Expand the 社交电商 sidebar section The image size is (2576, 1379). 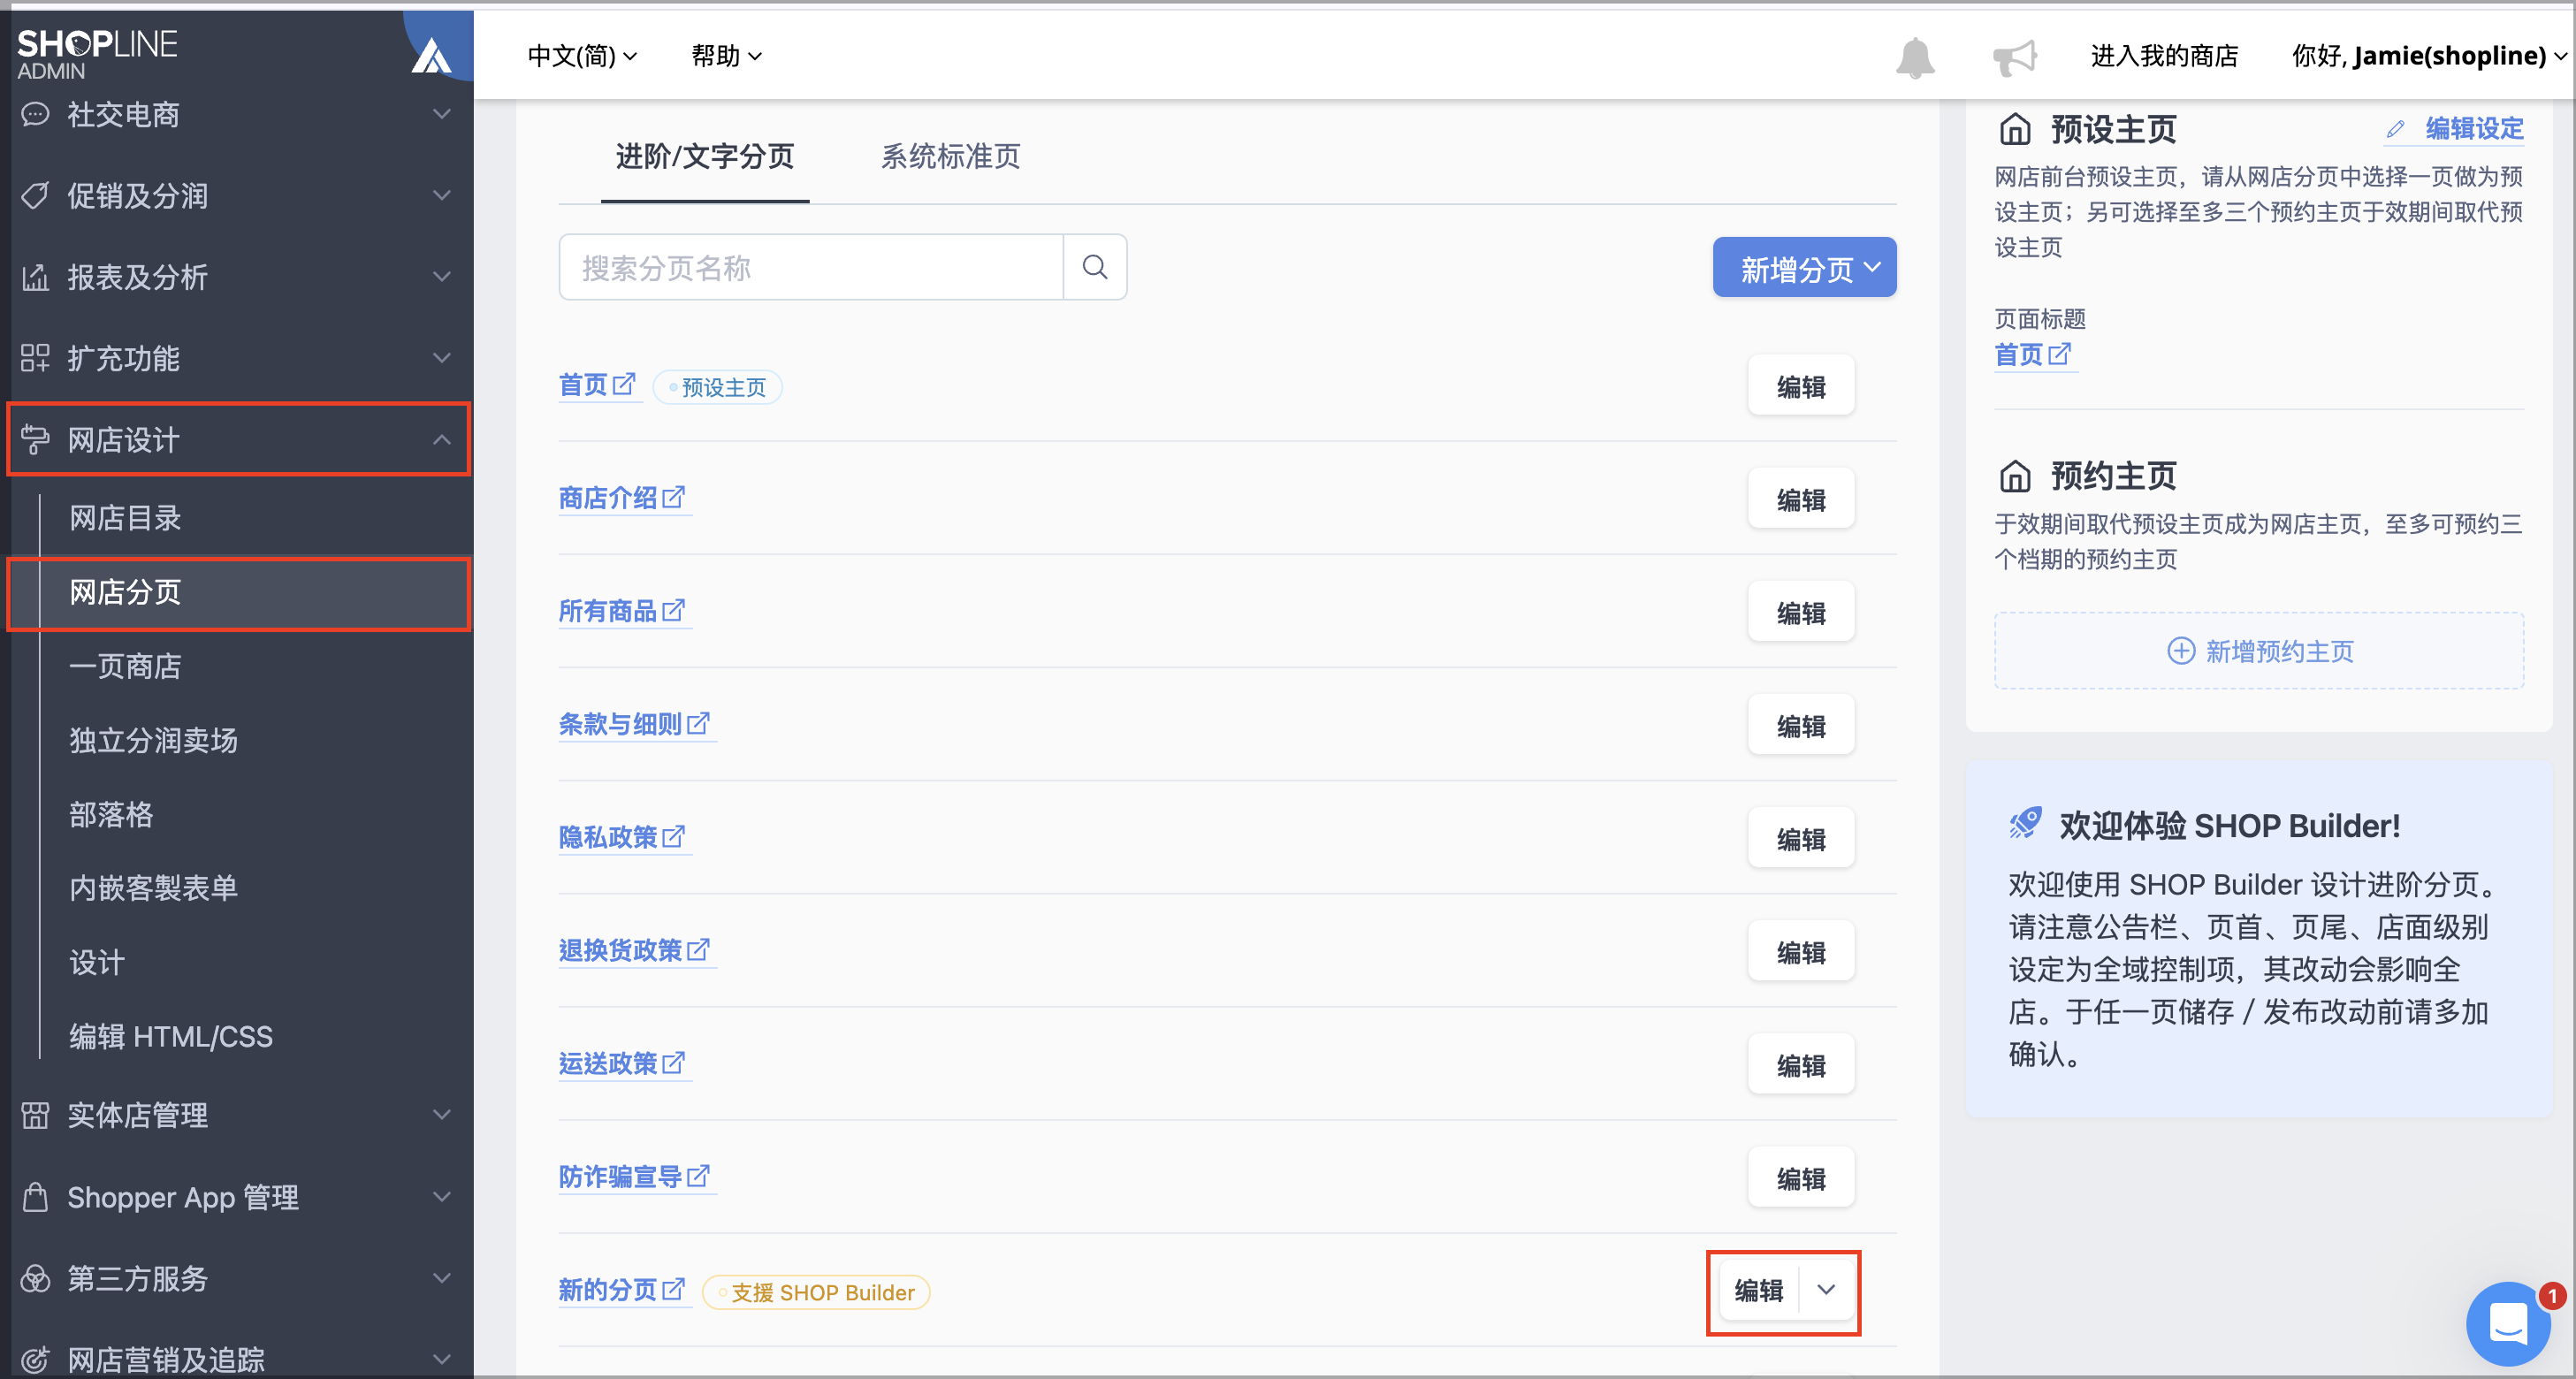[237, 114]
